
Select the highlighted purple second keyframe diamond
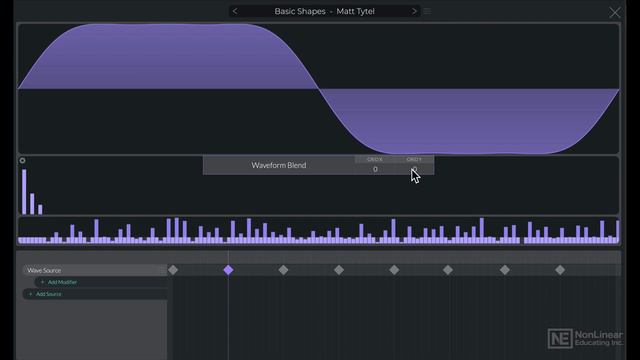click(229, 270)
